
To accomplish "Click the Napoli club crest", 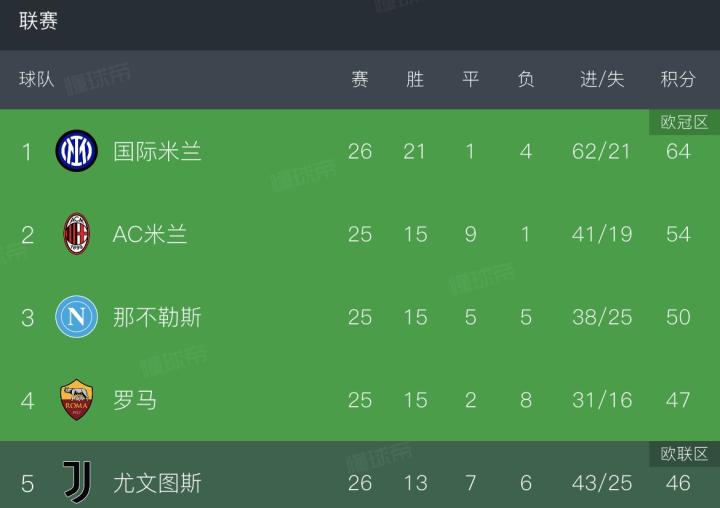I will [x=77, y=317].
